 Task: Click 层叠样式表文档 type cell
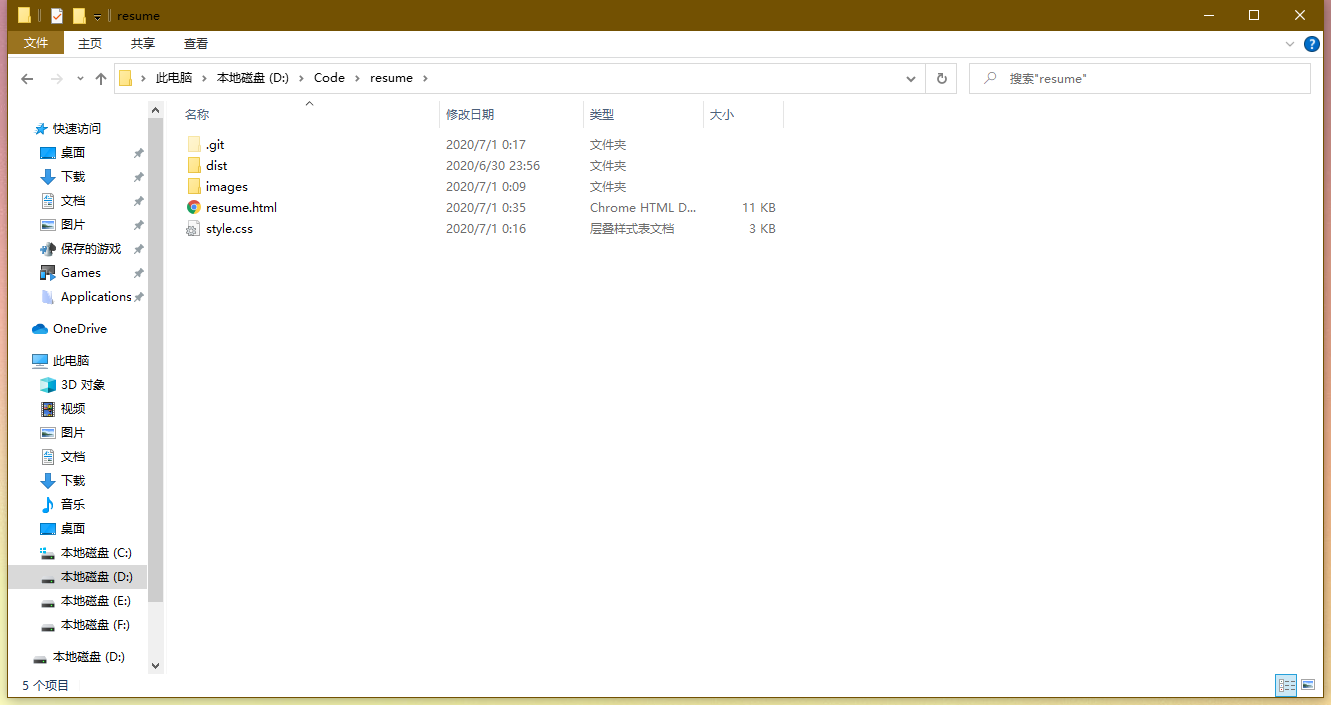(632, 229)
